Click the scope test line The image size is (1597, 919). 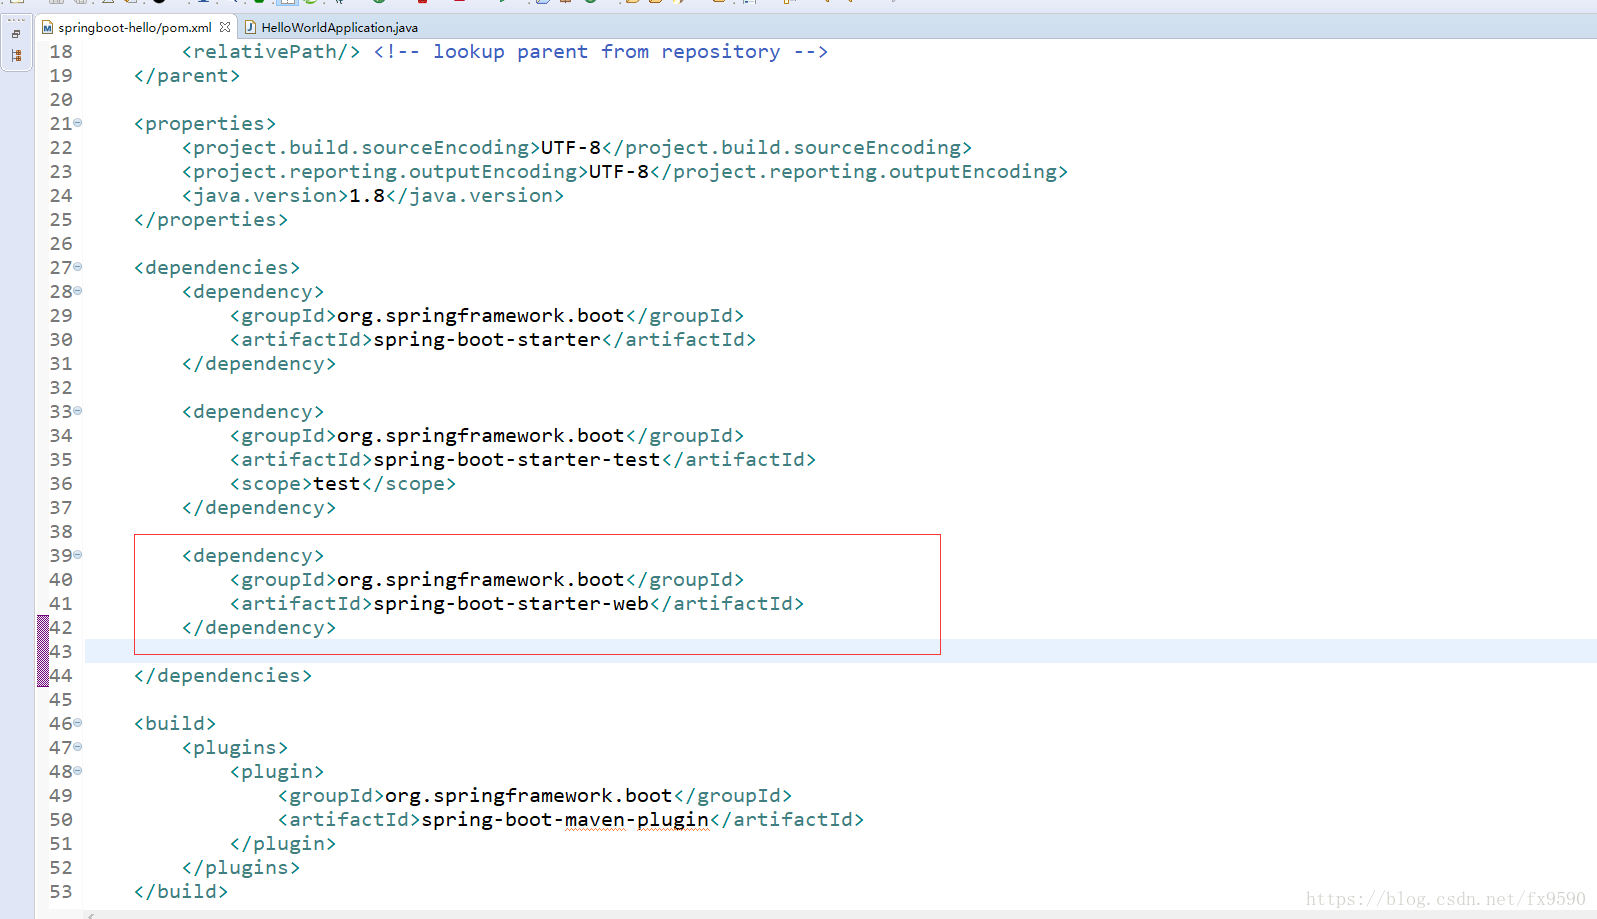(343, 484)
